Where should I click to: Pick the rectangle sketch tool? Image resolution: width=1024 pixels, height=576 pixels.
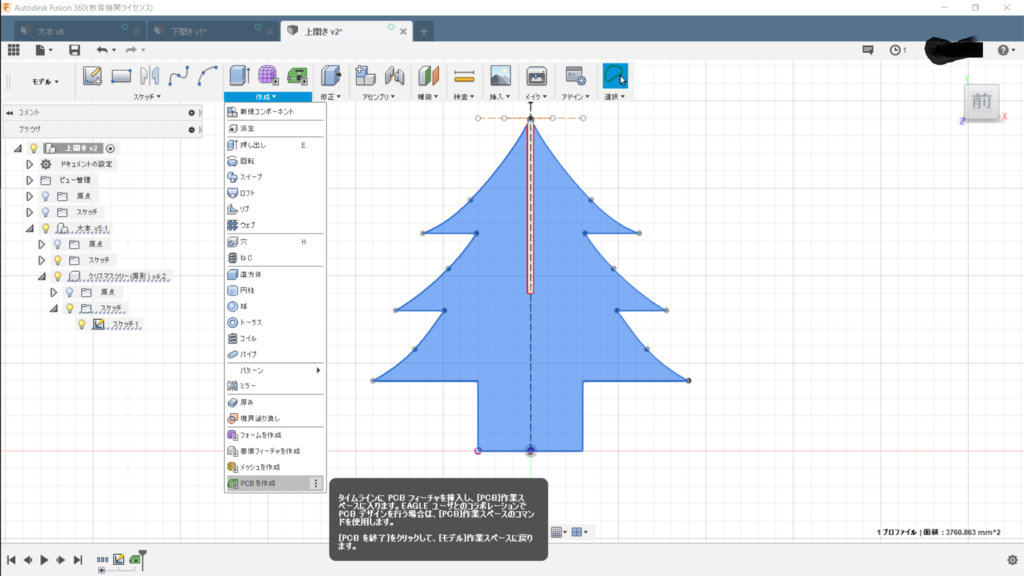(121, 76)
